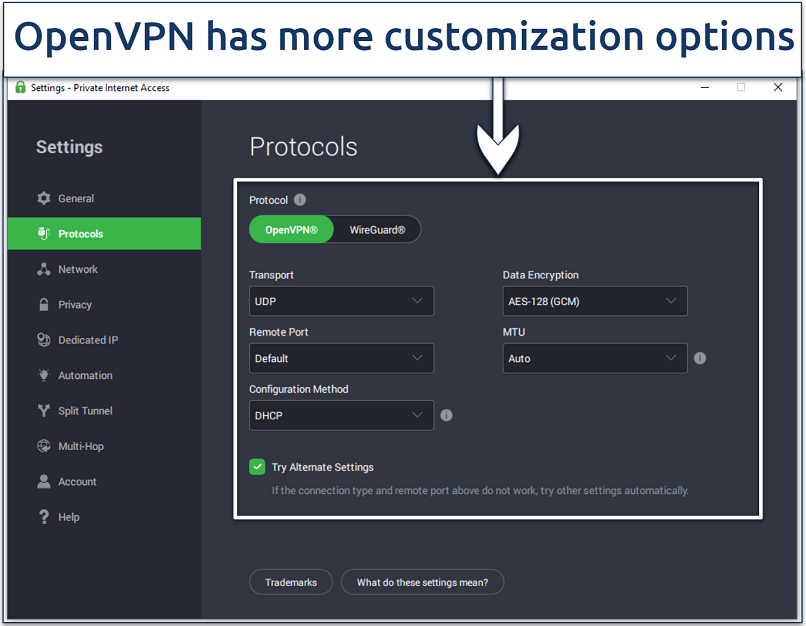Open the Remote Port dropdown
Screen dimensions: 806x626
341,357
